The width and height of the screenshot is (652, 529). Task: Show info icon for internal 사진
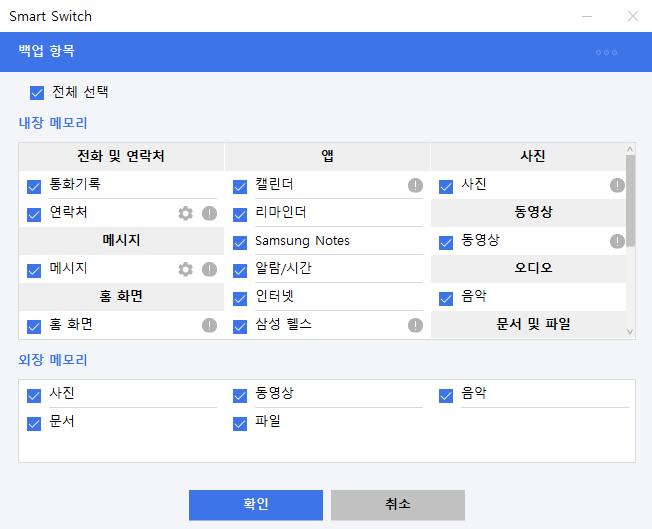click(x=617, y=185)
